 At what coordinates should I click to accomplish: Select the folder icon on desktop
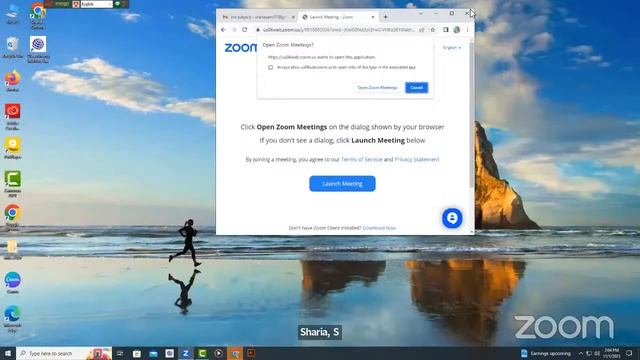pos(13,249)
